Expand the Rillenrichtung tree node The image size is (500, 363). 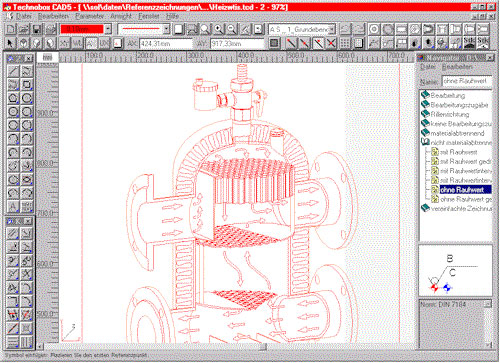pyautogui.click(x=425, y=114)
